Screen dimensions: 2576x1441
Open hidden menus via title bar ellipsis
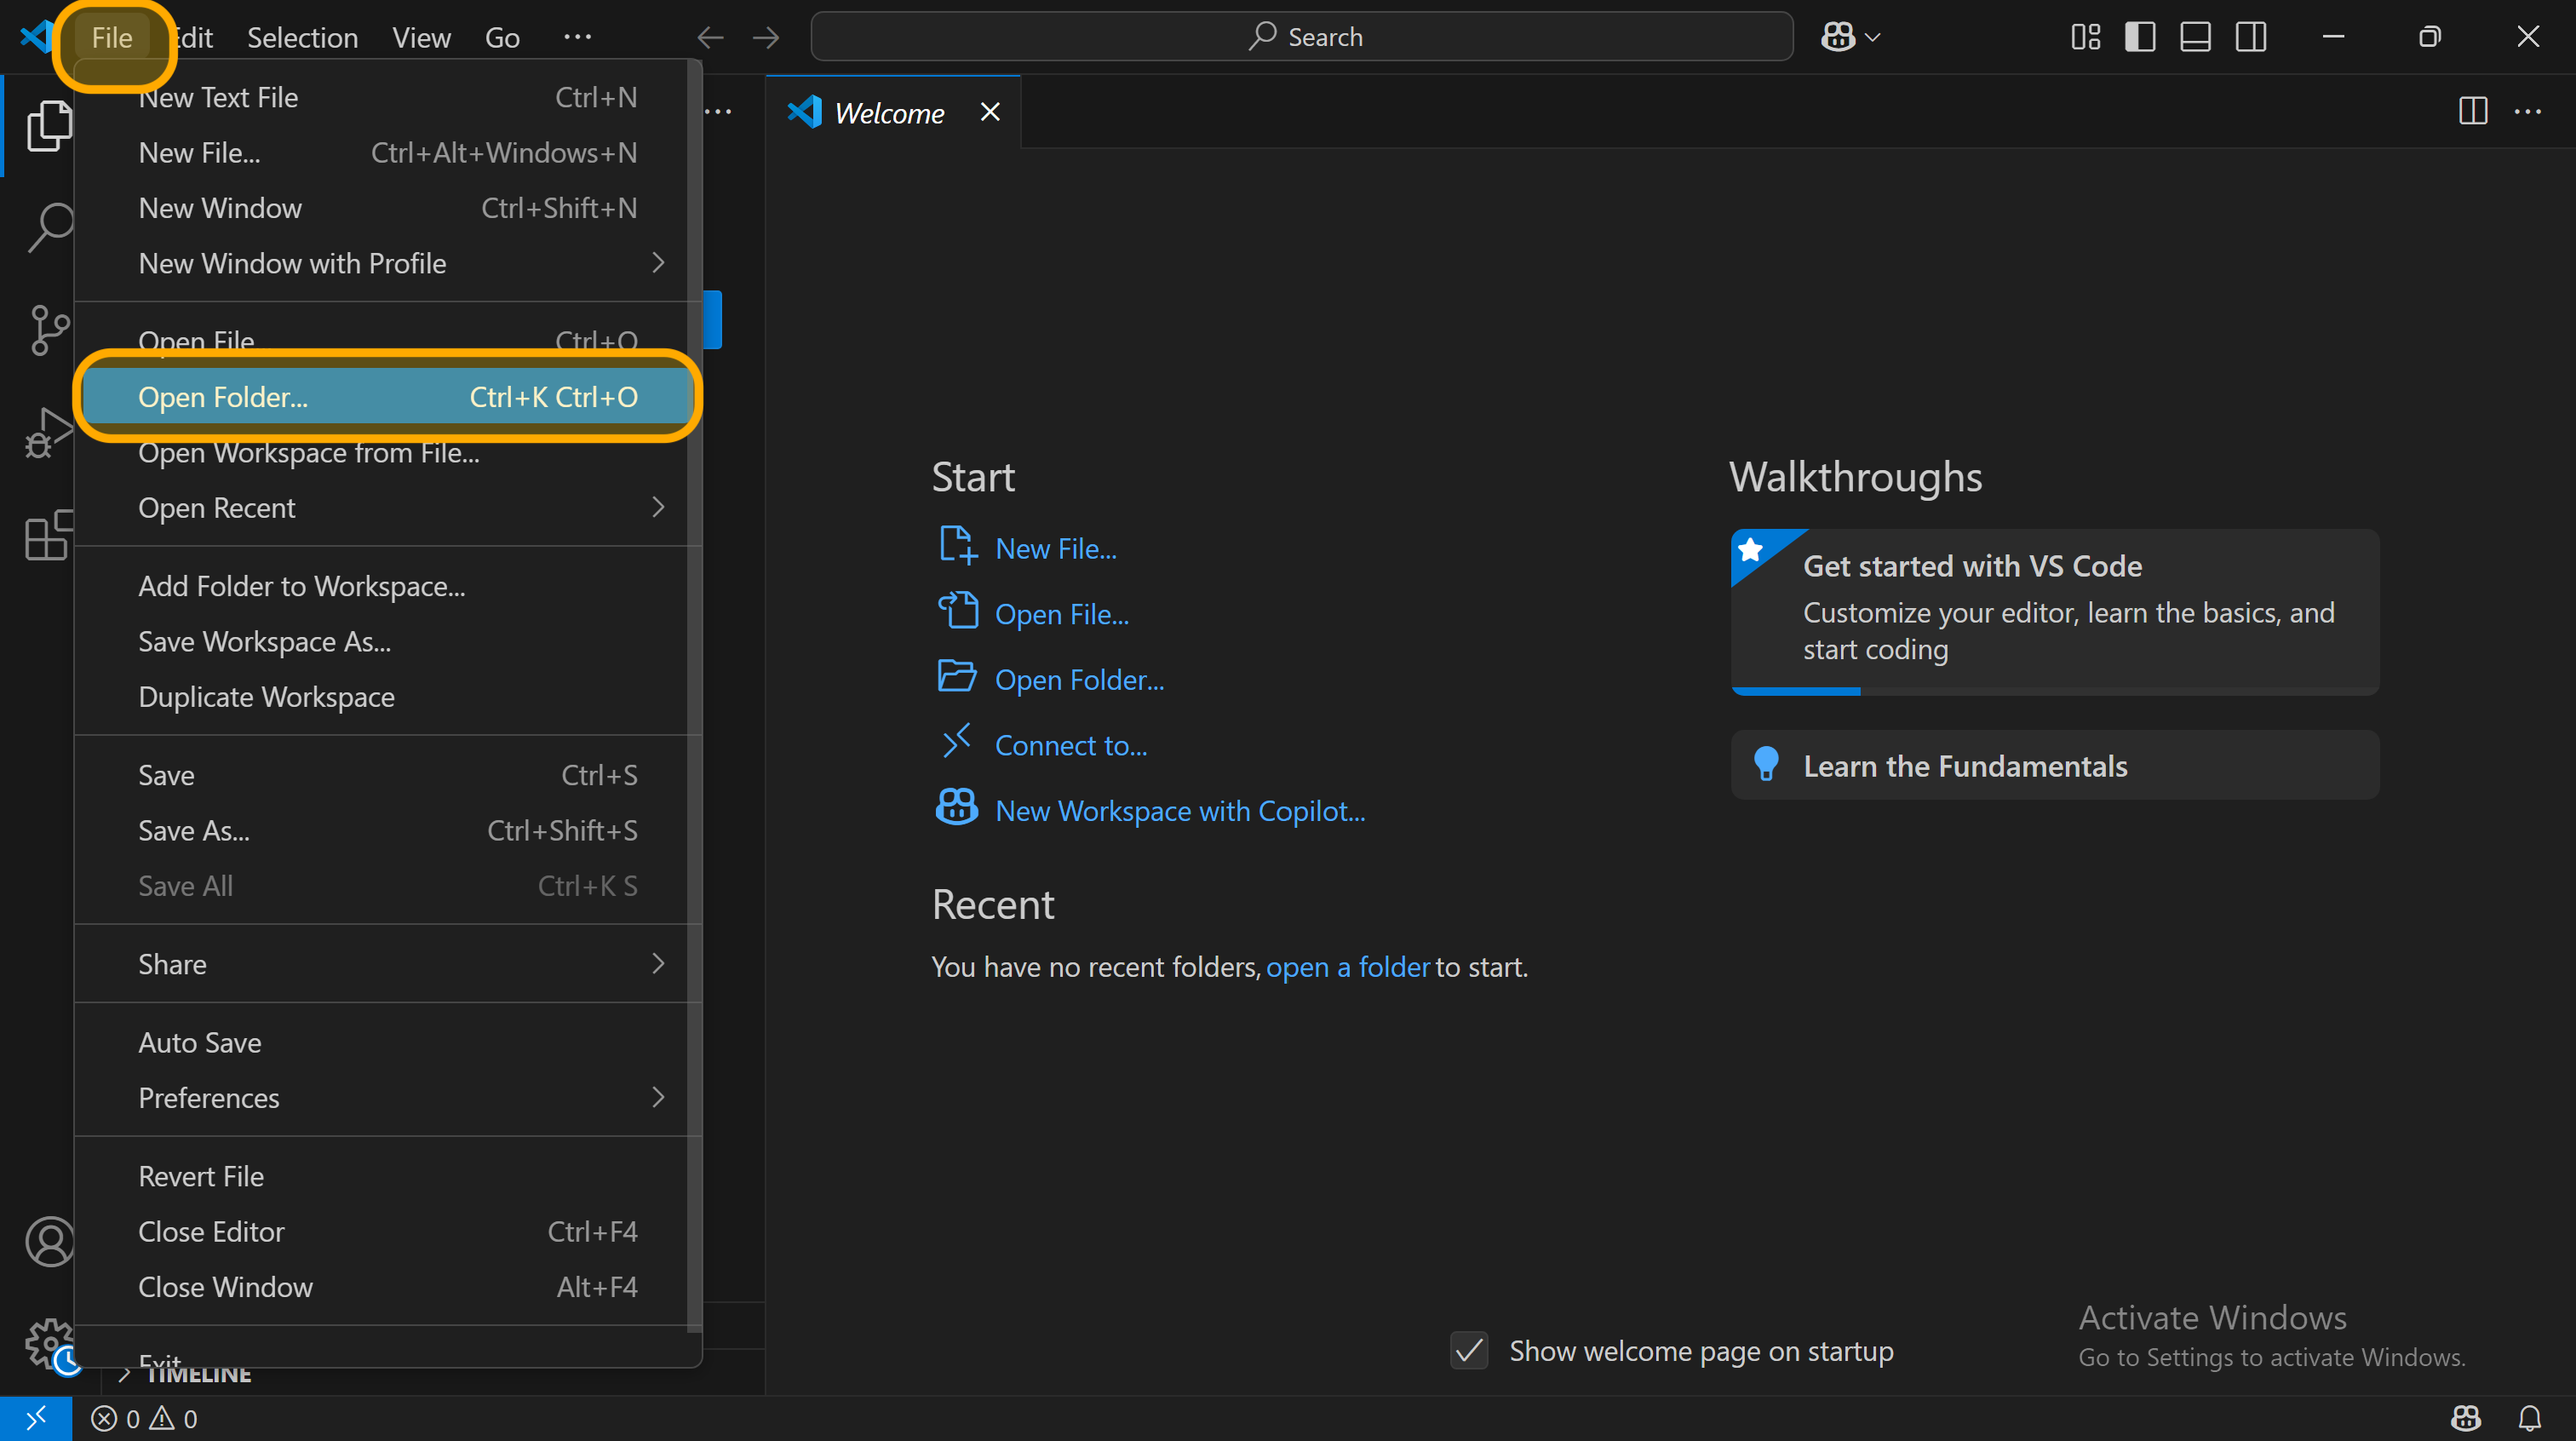click(577, 37)
